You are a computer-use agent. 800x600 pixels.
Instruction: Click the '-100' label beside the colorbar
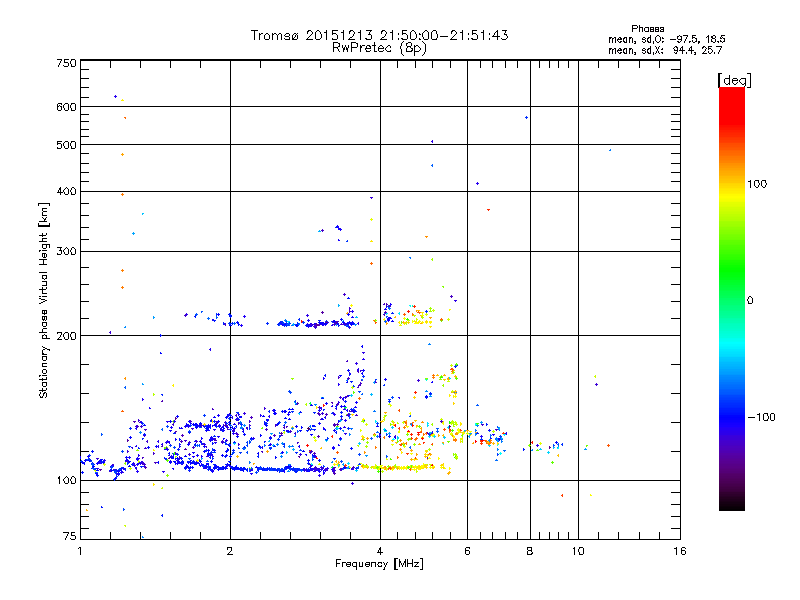tap(761, 417)
